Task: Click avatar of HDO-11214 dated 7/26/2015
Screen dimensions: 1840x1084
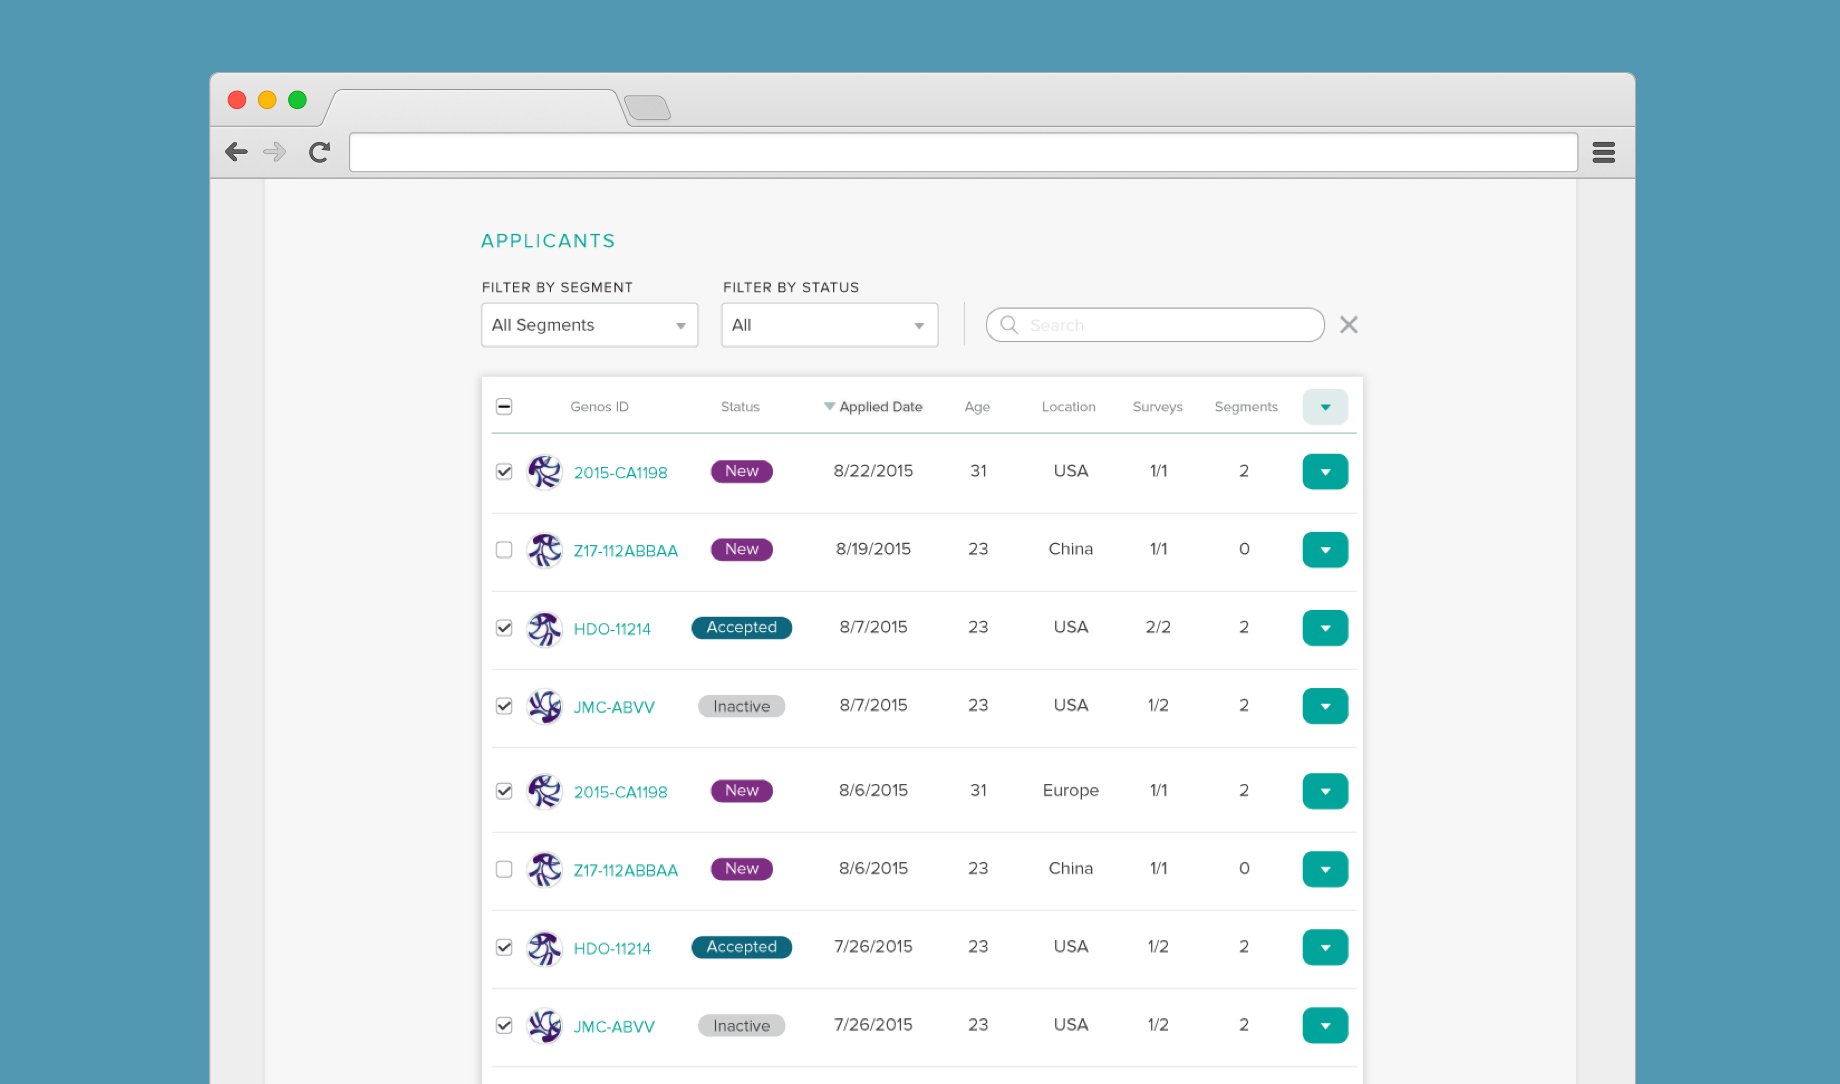Action: (x=545, y=947)
